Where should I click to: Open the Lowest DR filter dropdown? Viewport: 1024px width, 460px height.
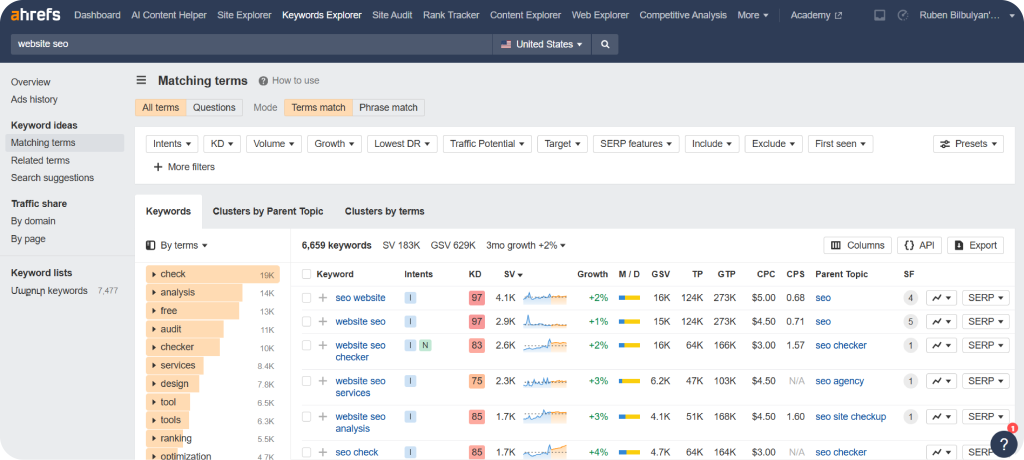tap(402, 144)
